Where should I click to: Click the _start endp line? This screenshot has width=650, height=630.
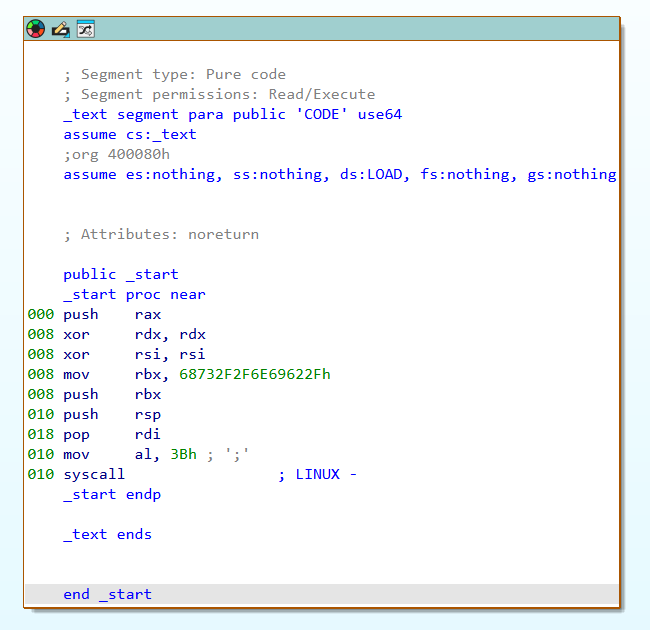(112, 494)
